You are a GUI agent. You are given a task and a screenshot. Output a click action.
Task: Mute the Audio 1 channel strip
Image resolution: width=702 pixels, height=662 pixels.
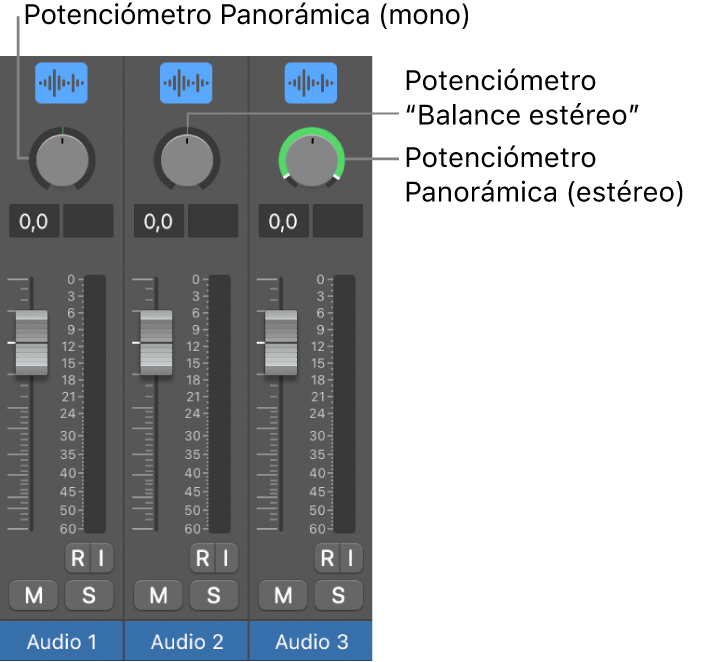tap(34, 596)
